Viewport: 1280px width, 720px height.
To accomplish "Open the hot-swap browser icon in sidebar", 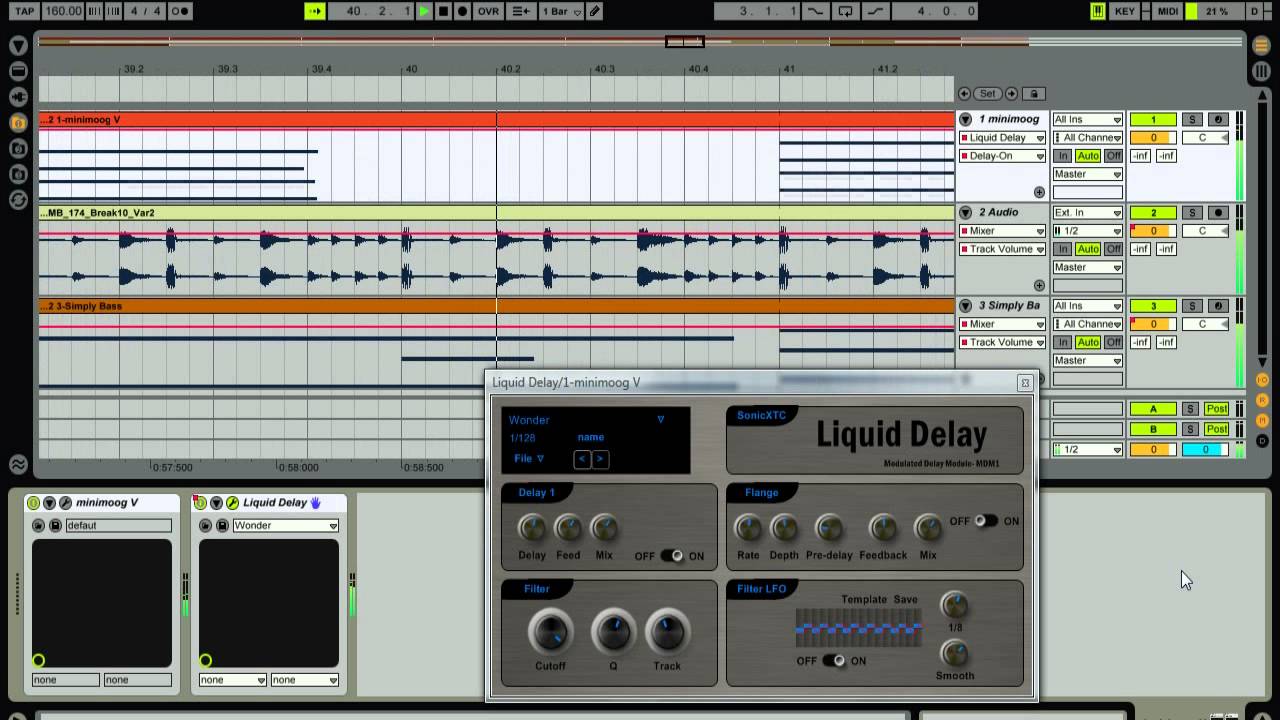I will (18, 200).
